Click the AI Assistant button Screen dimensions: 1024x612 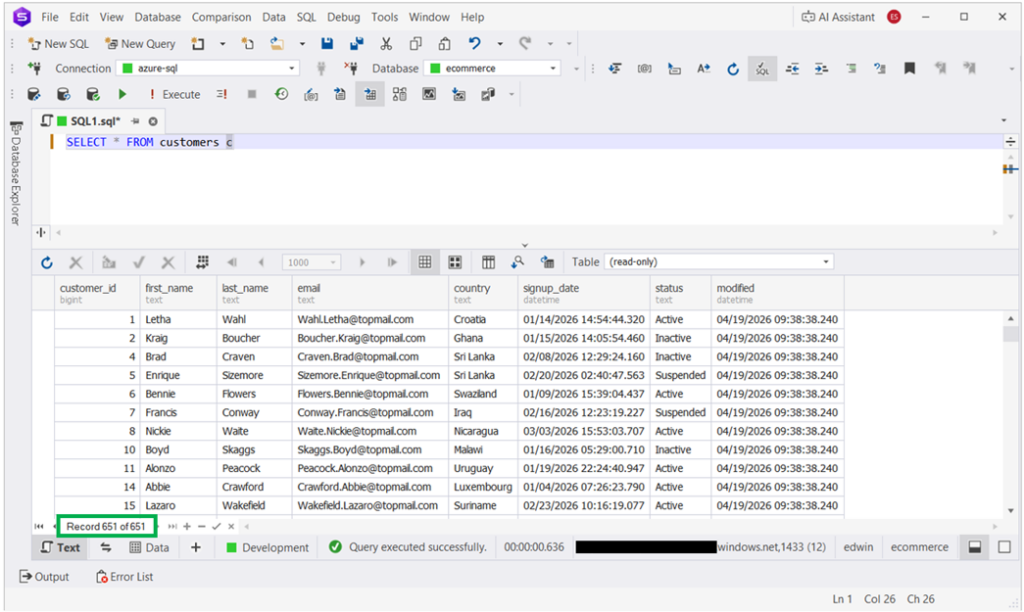[839, 17]
